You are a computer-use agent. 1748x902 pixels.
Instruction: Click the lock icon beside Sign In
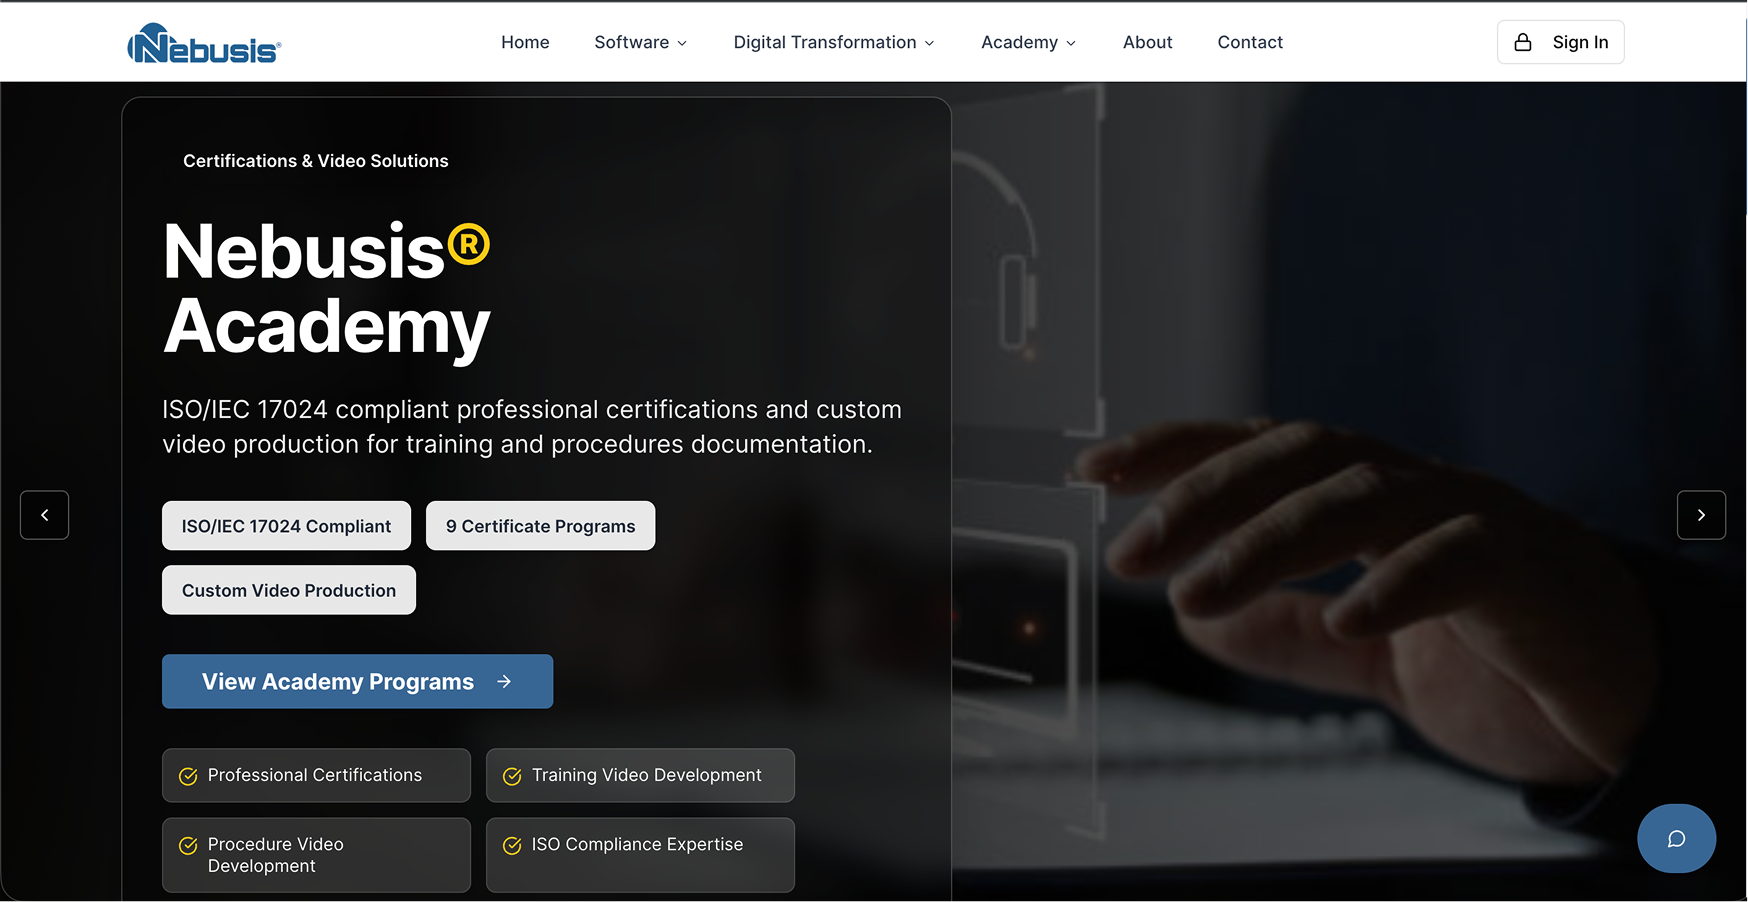click(x=1522, y=42)
